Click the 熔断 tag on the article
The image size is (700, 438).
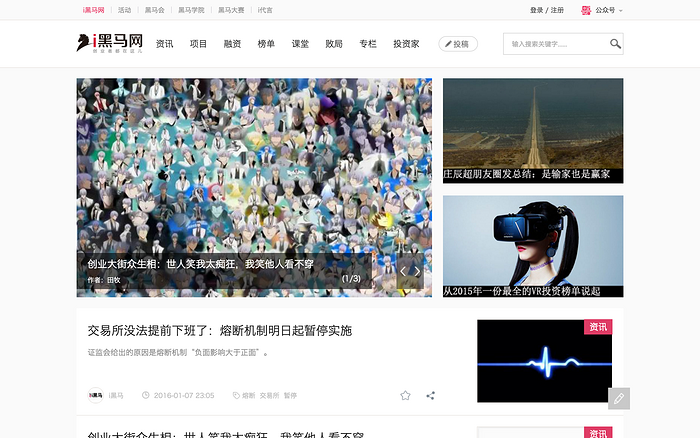[248, 396]
